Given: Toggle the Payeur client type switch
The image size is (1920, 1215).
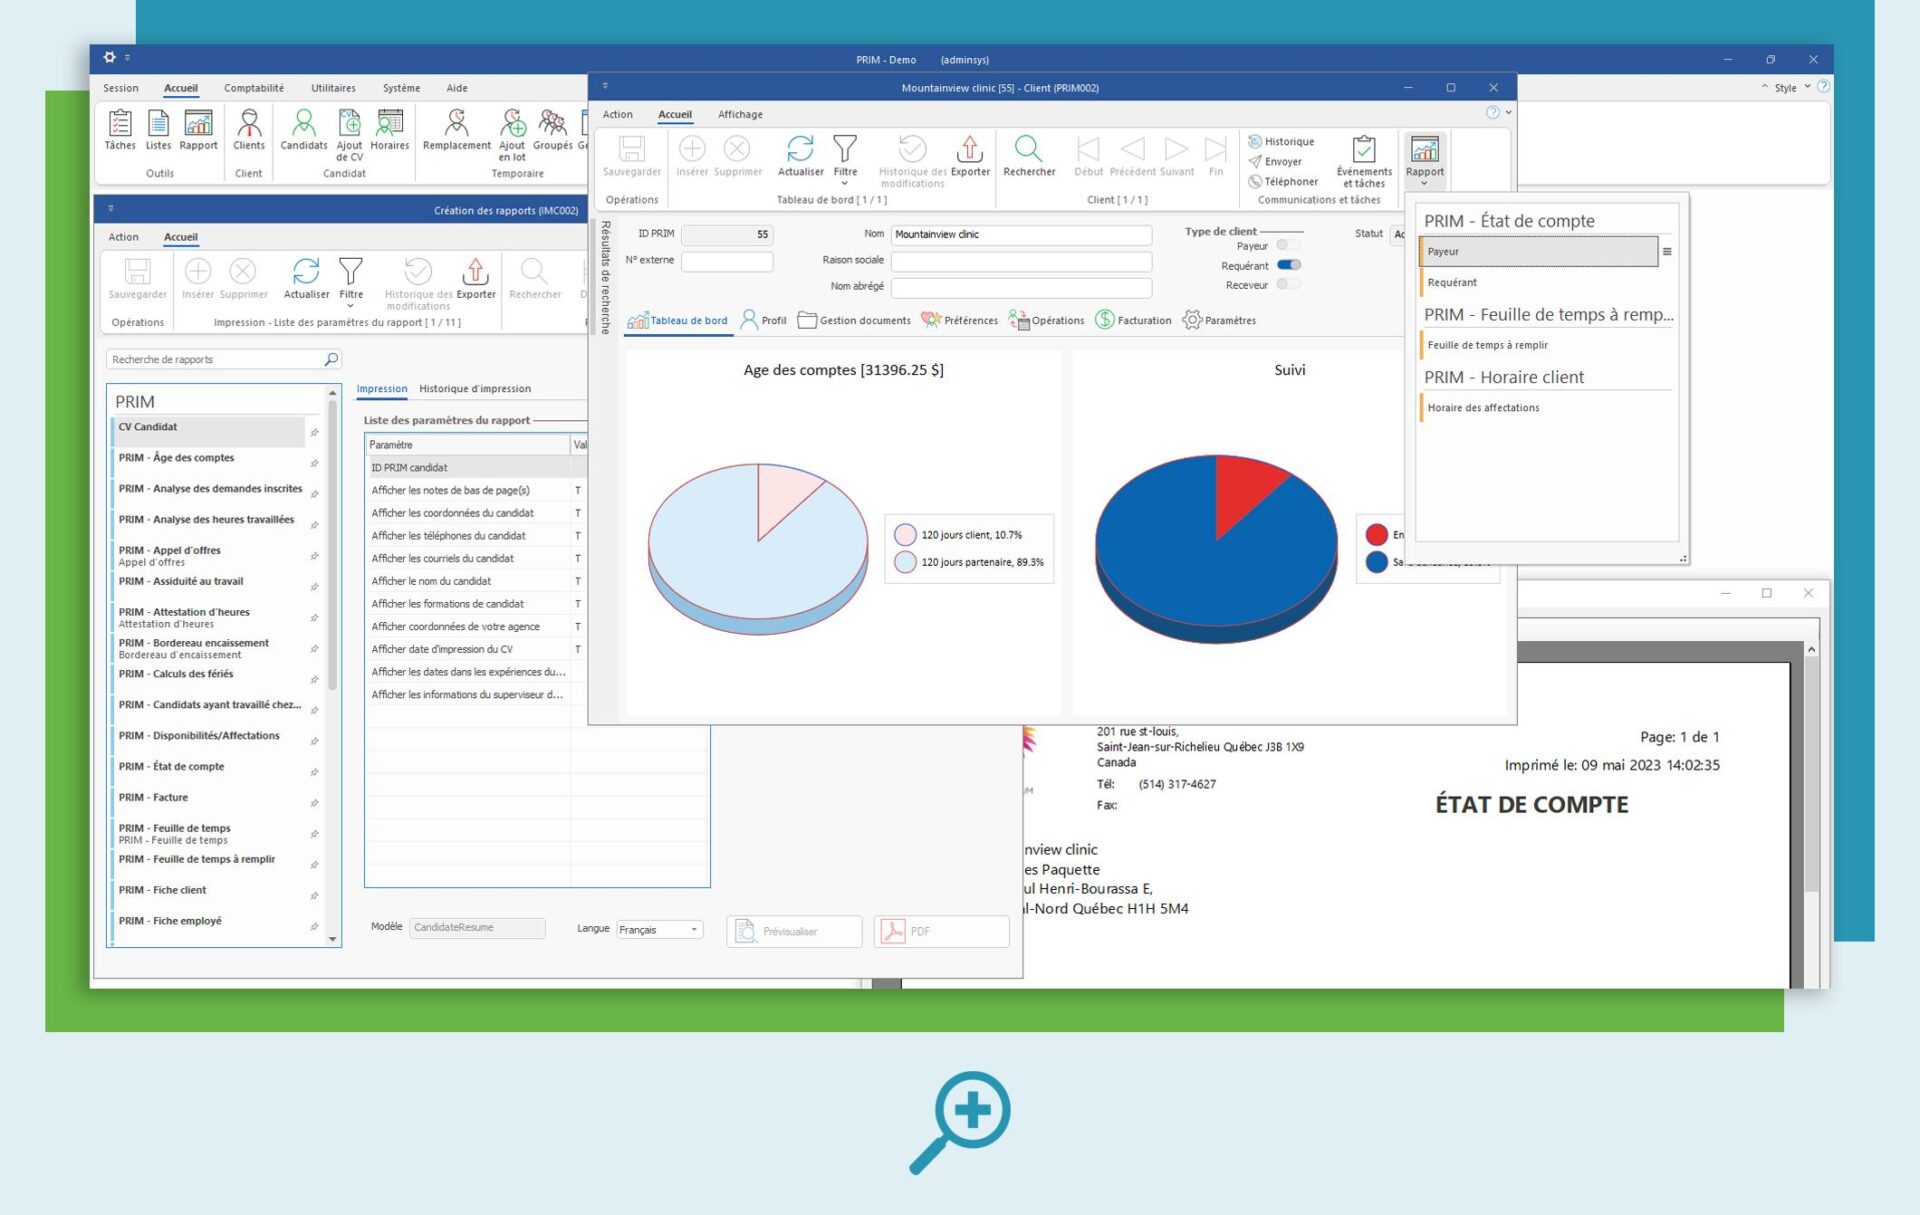Looking at the screenshot, I should point(1288,245).
